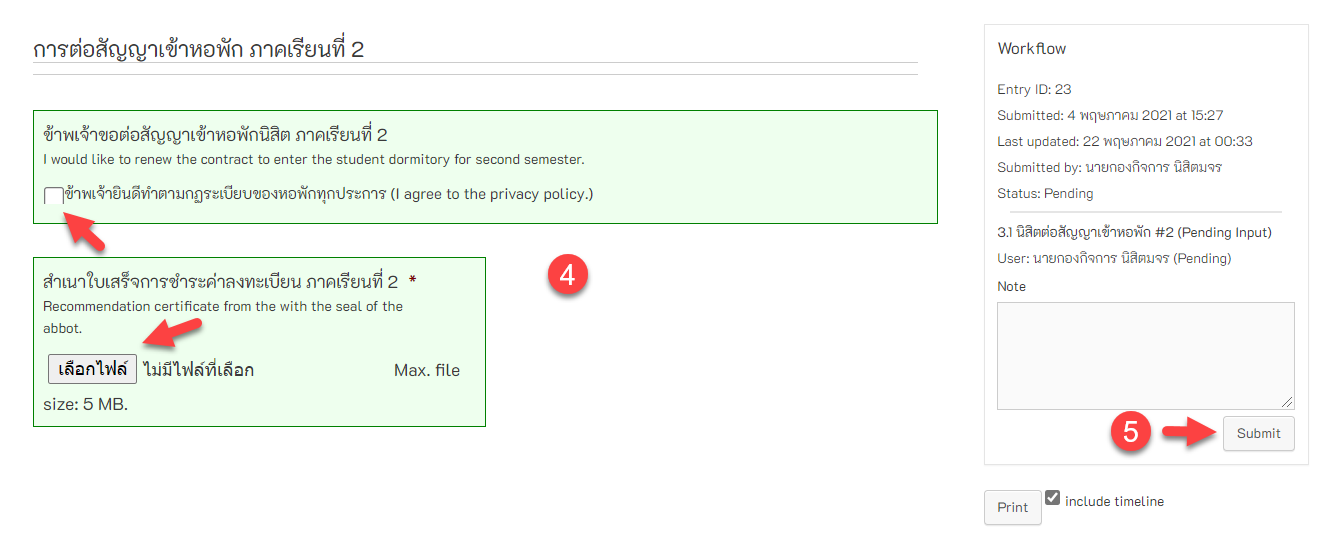This screenshot has height=535, width=1336.
Task: Click the 'I agree to the privacy policy' label
Action: (328, 194)
